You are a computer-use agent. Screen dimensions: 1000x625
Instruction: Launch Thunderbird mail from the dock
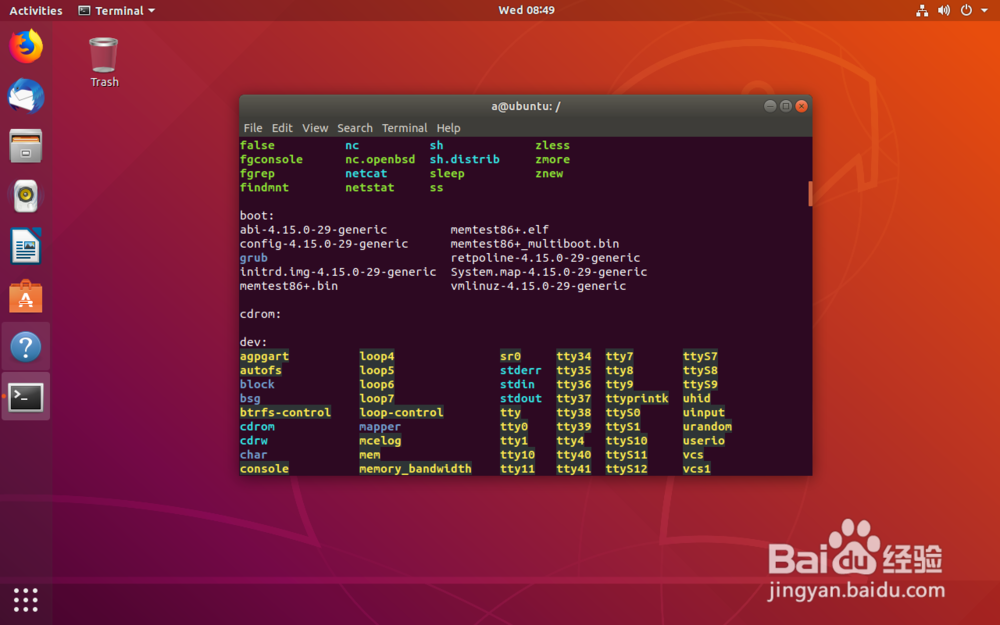[x=26, y=96]
